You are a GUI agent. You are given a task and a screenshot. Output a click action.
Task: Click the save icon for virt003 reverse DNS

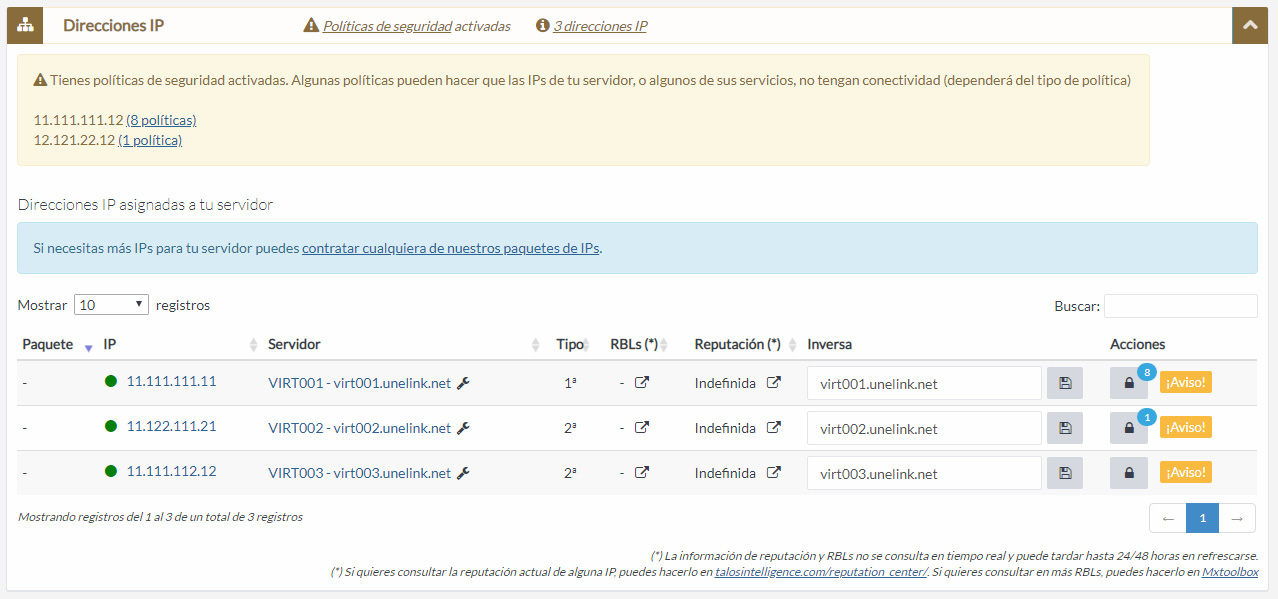(x=1064, y=473)
